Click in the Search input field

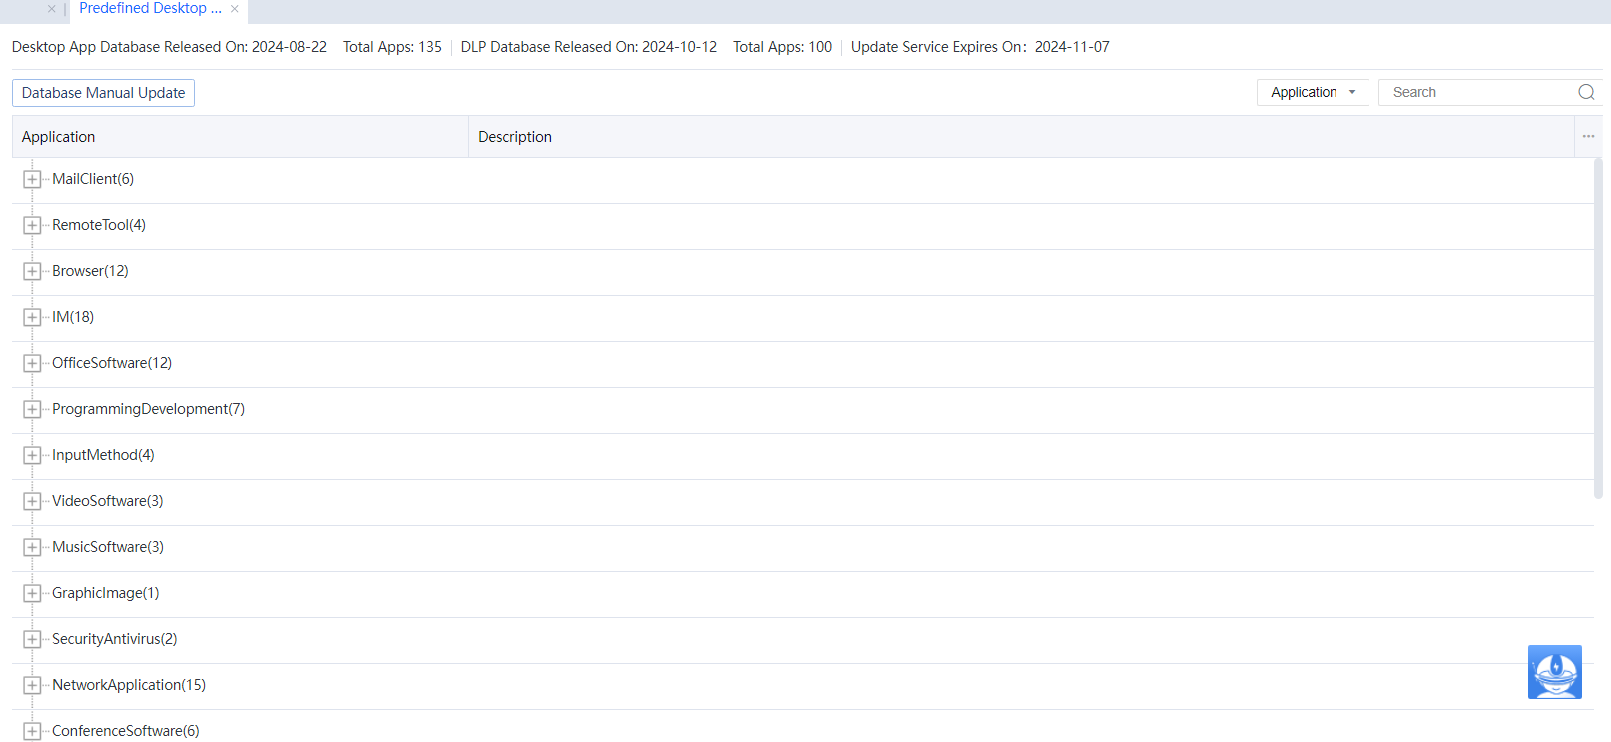coord(1475,92)
